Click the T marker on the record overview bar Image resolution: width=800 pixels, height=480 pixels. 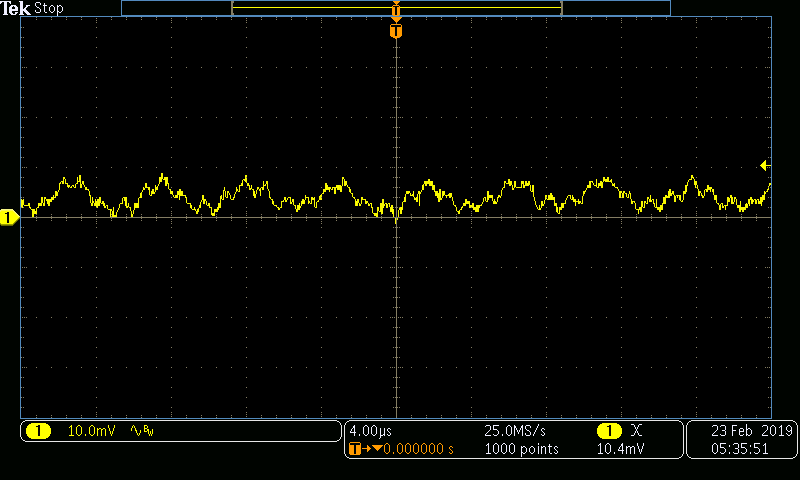click(x=396, y=9)
